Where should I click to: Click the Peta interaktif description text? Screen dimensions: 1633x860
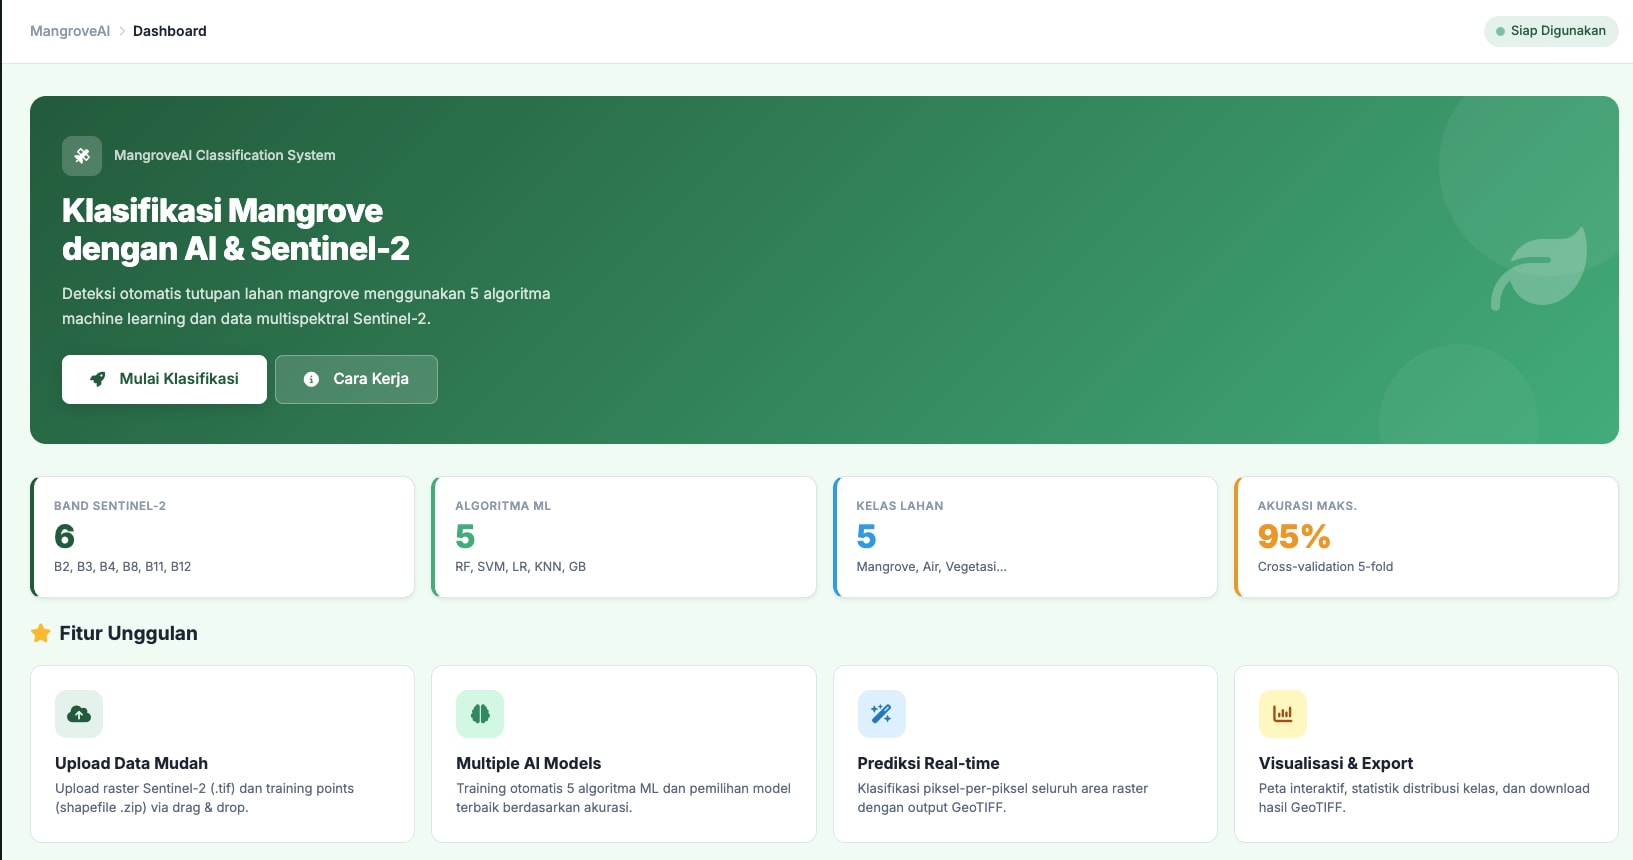tap(1424, 798)
